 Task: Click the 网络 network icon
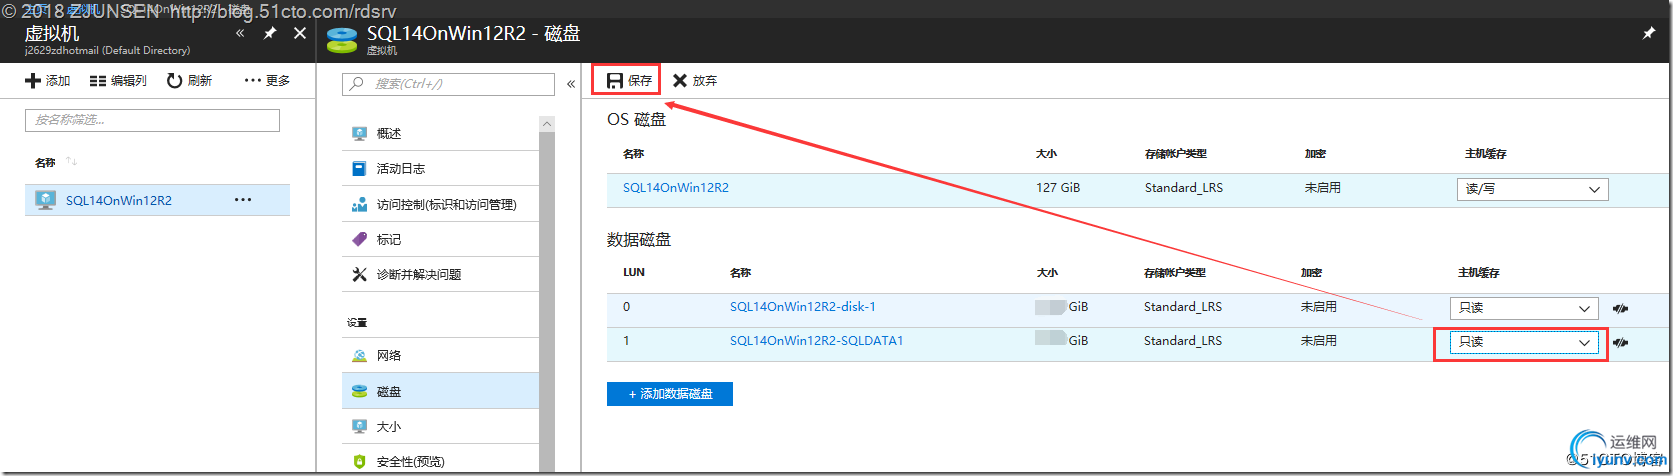pyautogui.click(x=360, y=356)
